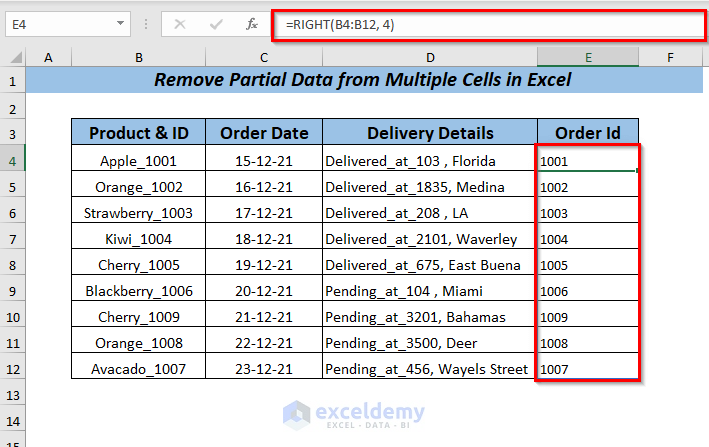Click the 'Product & ID' header cell
Screen dimensions: 709x447
click(138, 132)
